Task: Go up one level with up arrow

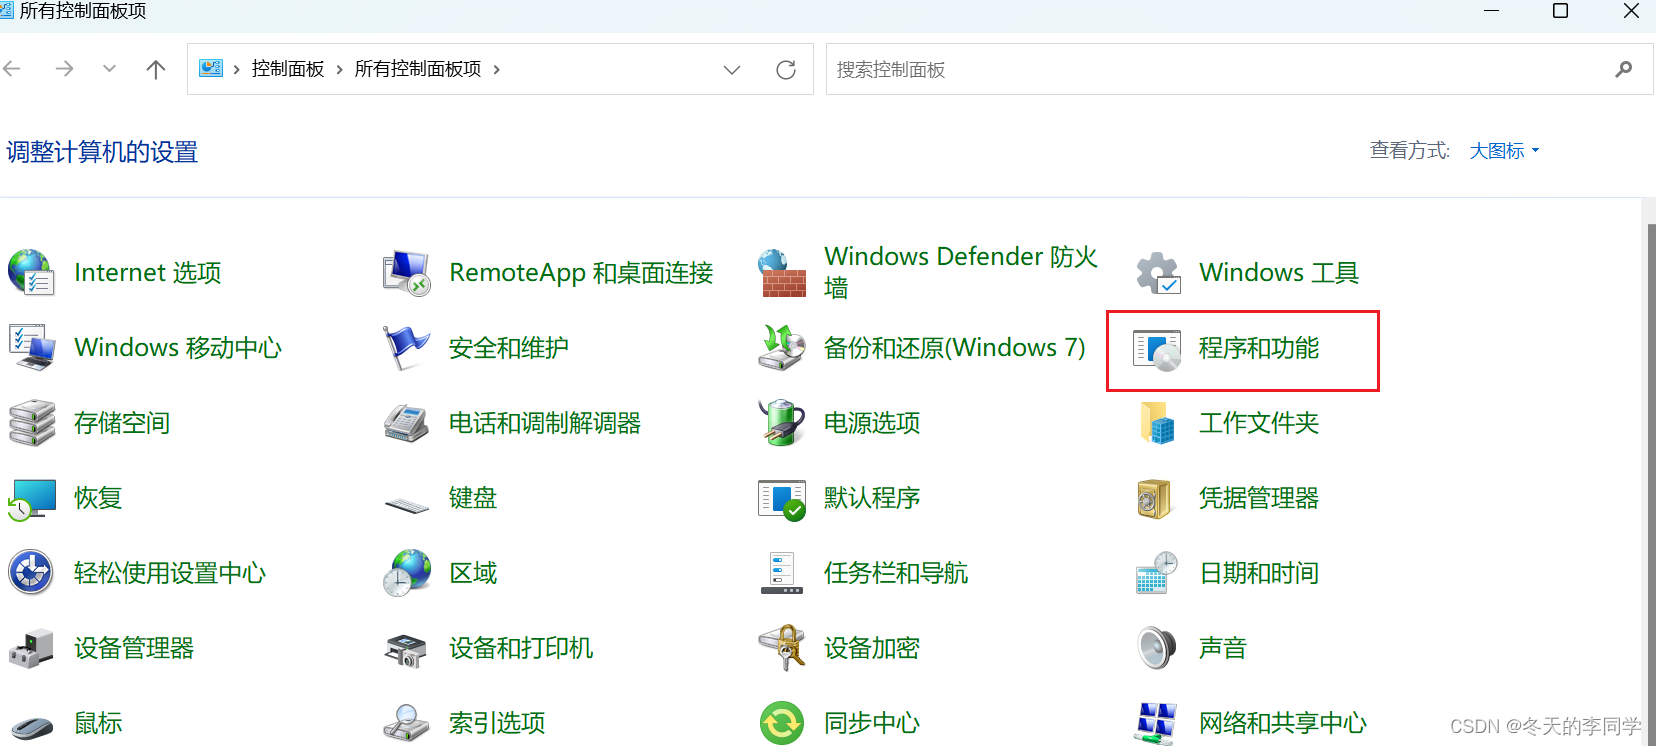Action: coord(156,69)
